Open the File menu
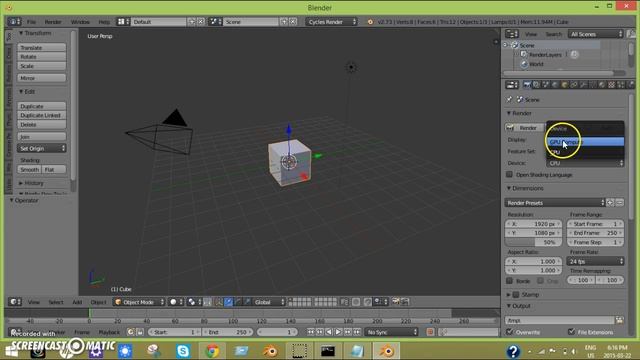 click(x=31, y=22)
